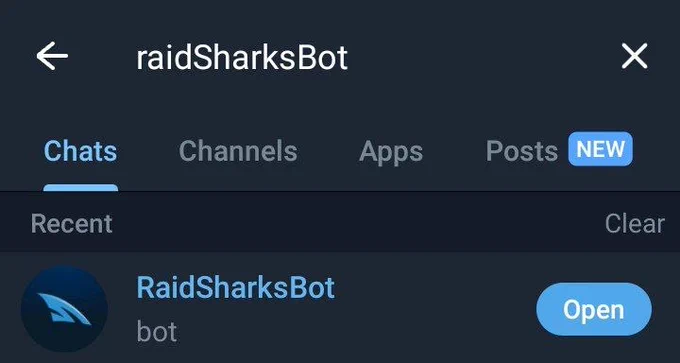
Task: Click the Recent section label
Action: click(72, 224)
